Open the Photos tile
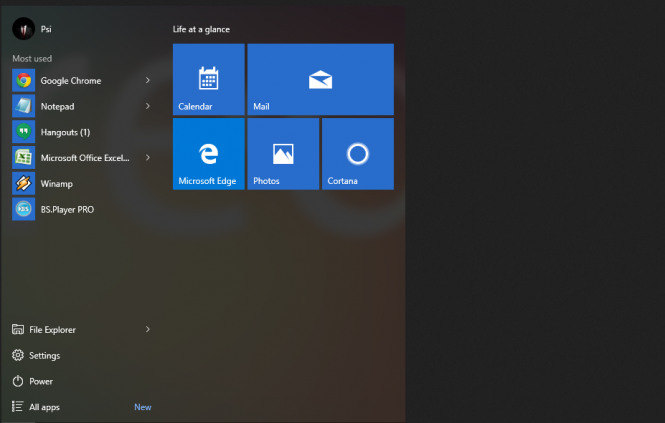Screen dimensions: 665x423 [x=283, y=153]
